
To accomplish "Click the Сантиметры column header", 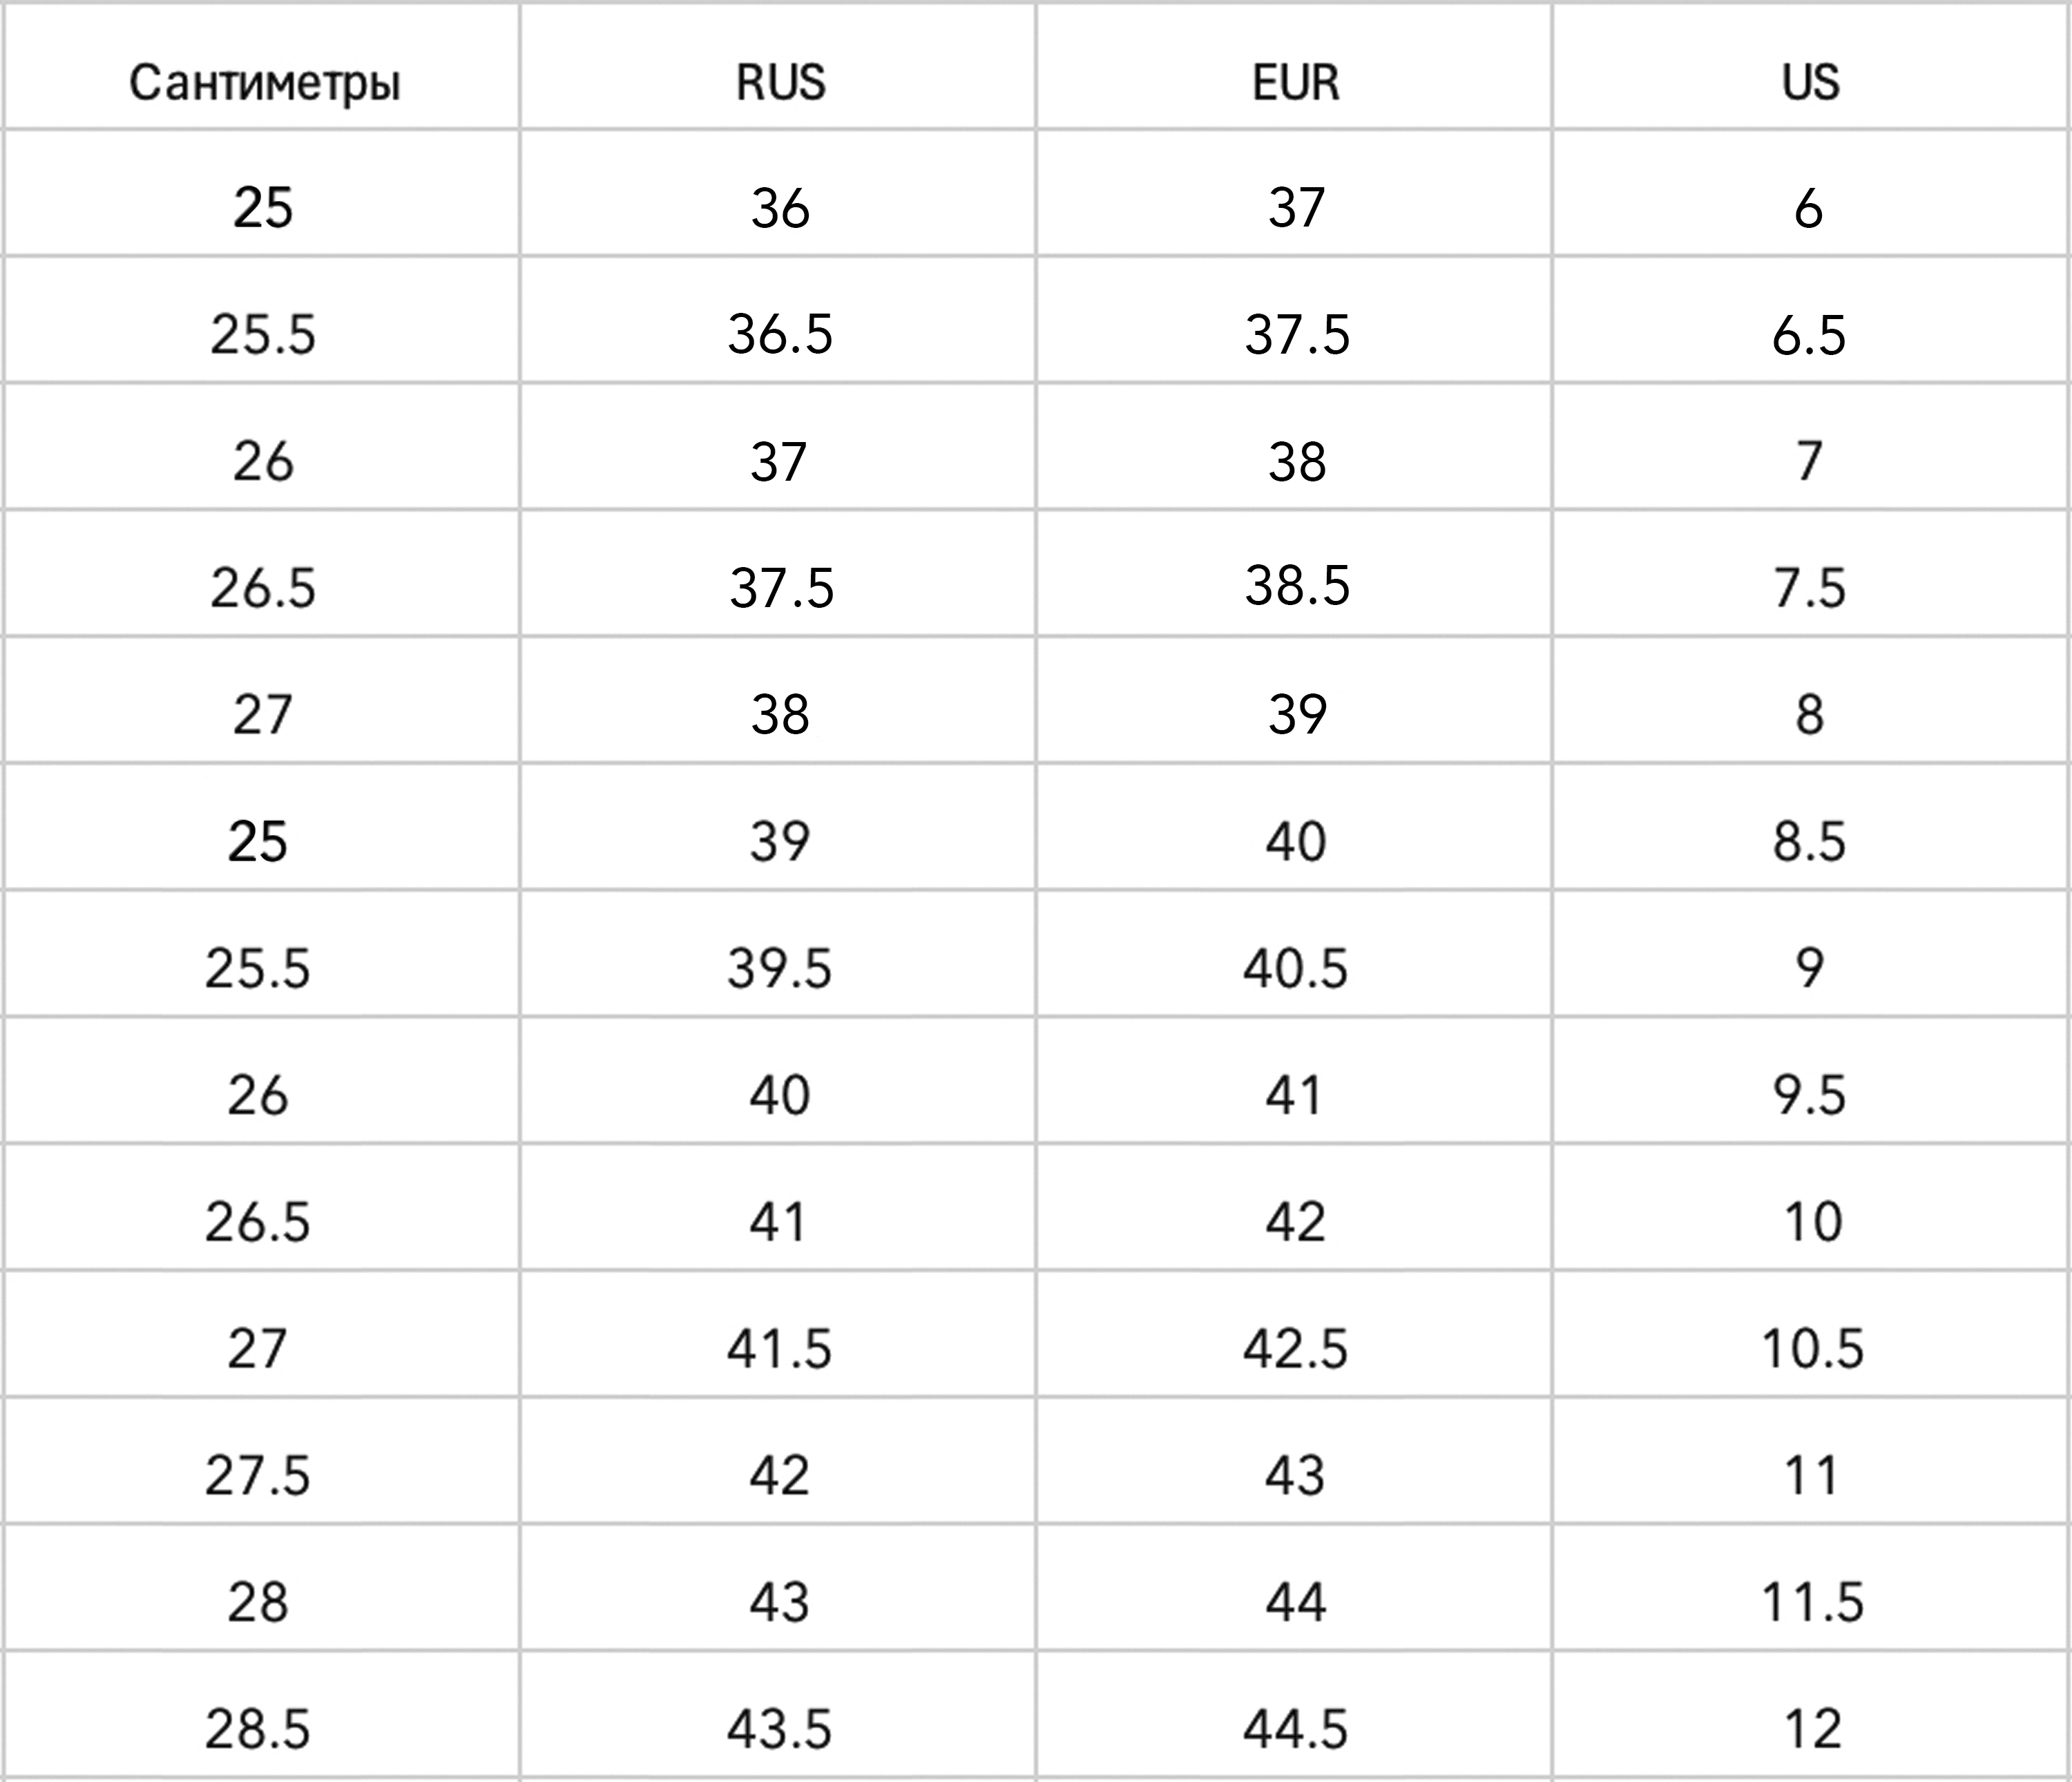I will (x=264, y=82).
